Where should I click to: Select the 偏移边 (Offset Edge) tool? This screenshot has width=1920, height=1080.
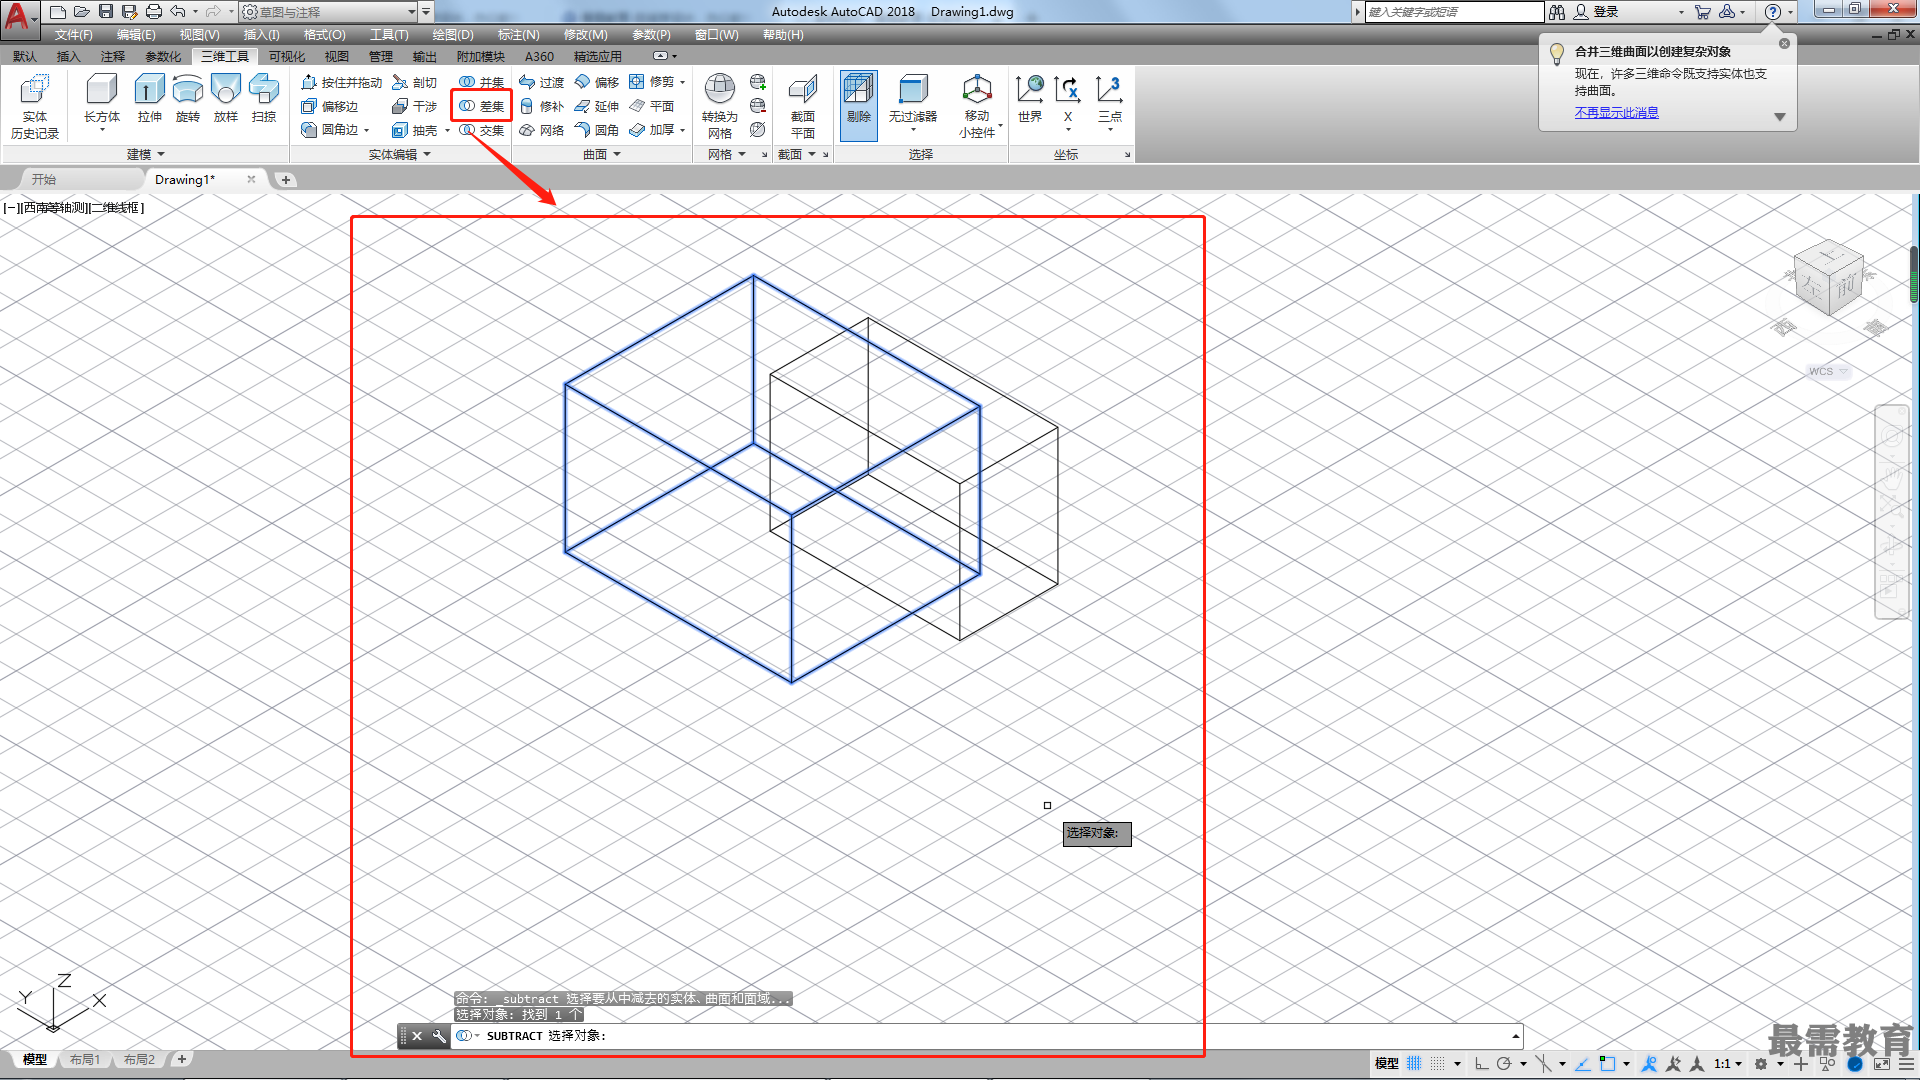click(330, 106)
